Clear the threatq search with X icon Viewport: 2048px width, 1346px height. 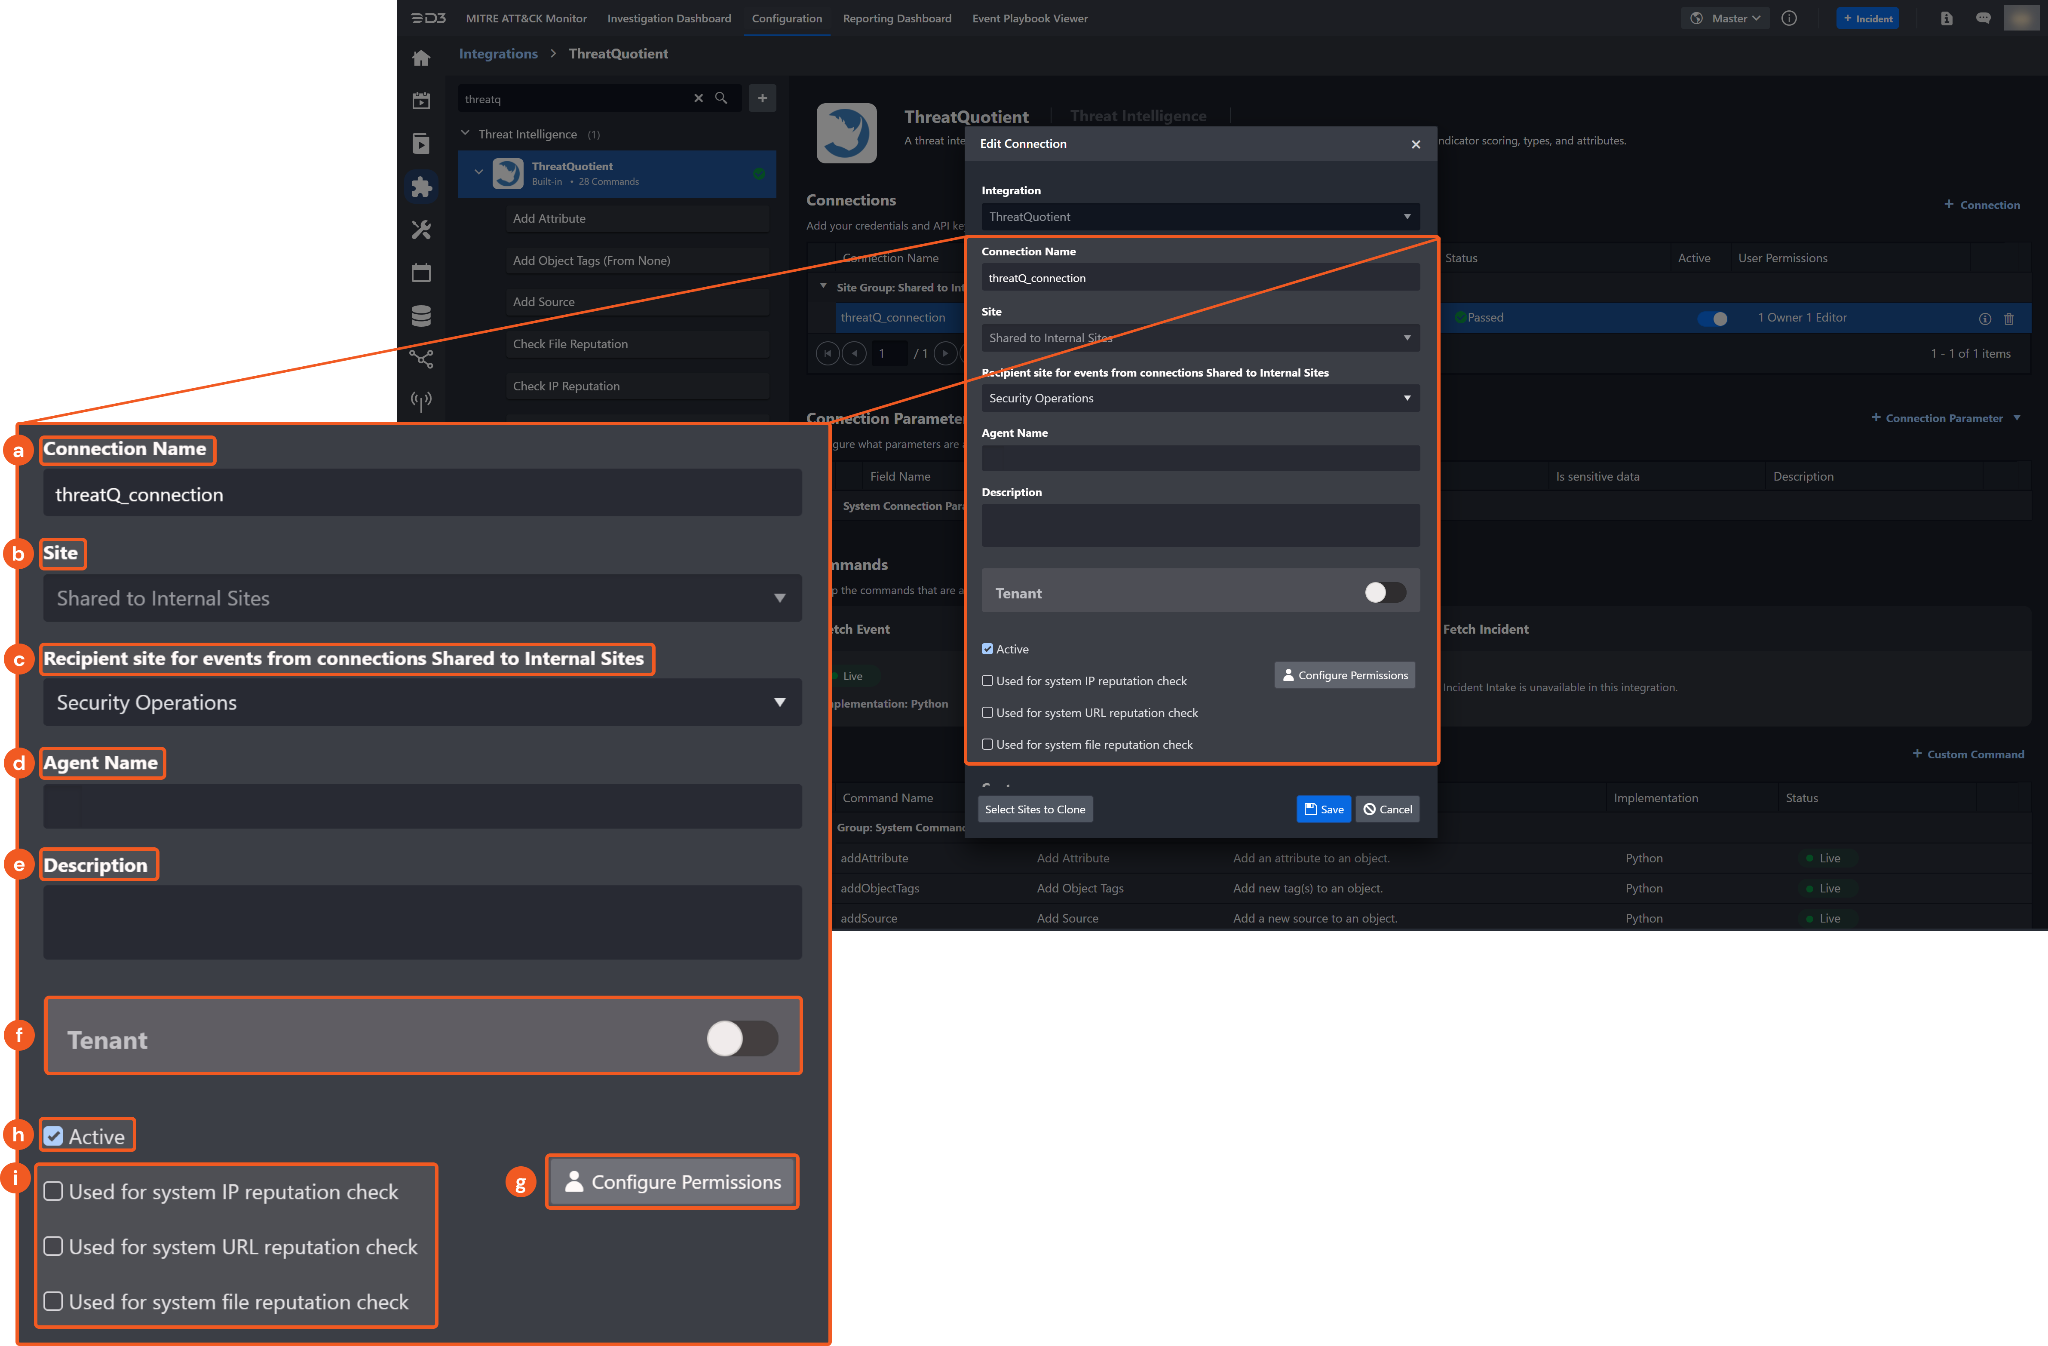(x=698, y=98)
